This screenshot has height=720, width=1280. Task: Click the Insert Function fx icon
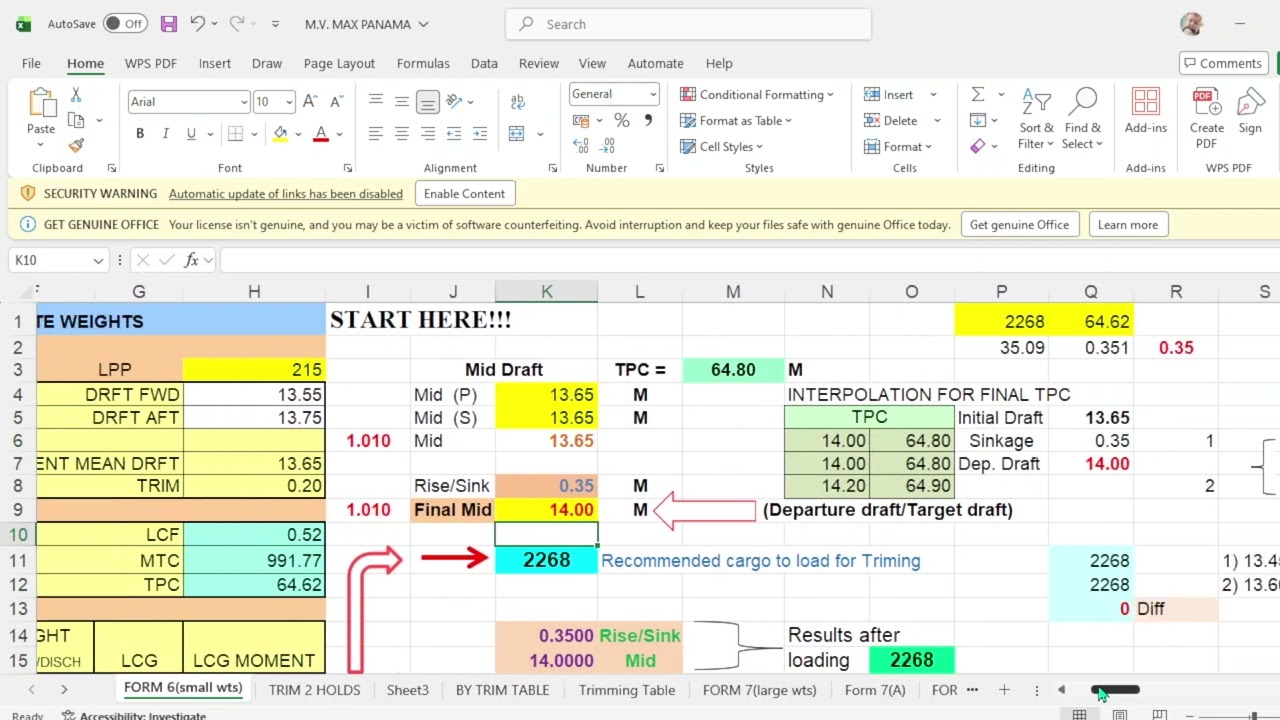[x=191, y=260]
